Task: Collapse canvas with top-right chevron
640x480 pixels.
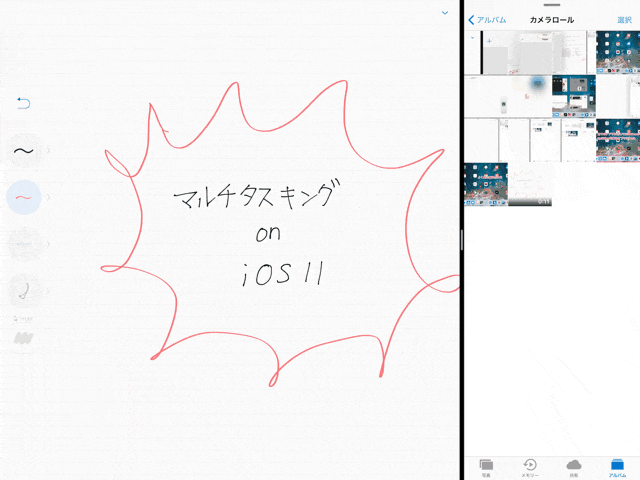Action: [x=445, y=13]
